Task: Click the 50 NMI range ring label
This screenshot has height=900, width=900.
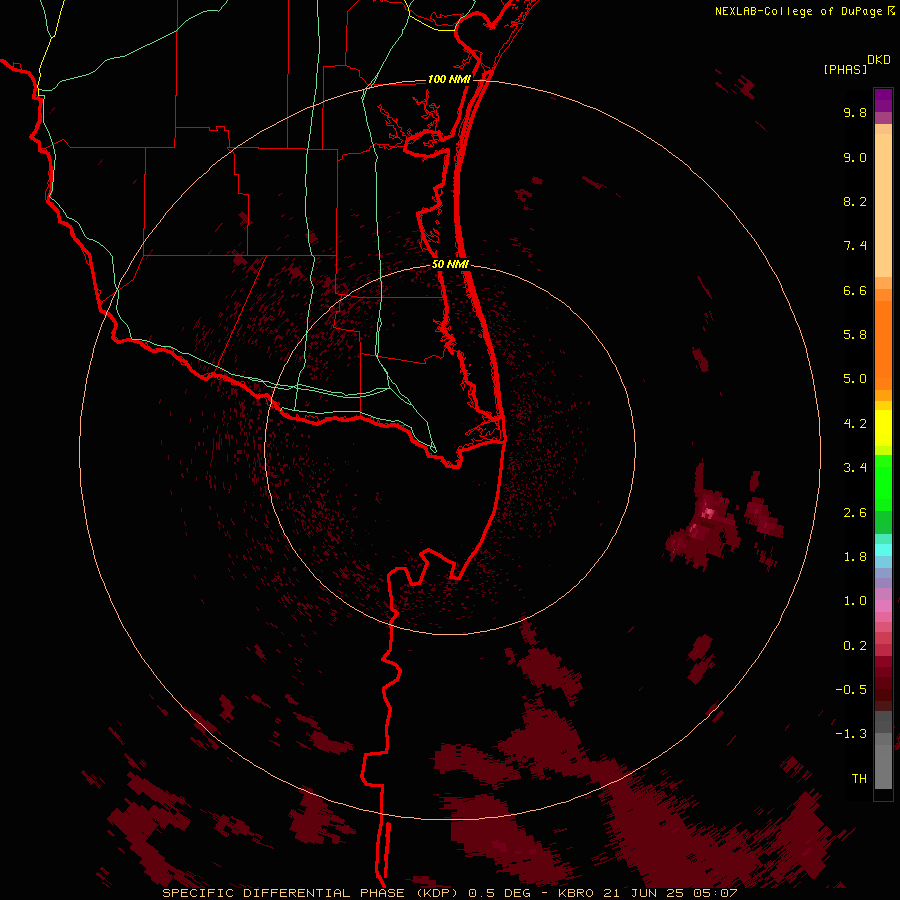Action: pyautogui.click(x=450, y=264)
